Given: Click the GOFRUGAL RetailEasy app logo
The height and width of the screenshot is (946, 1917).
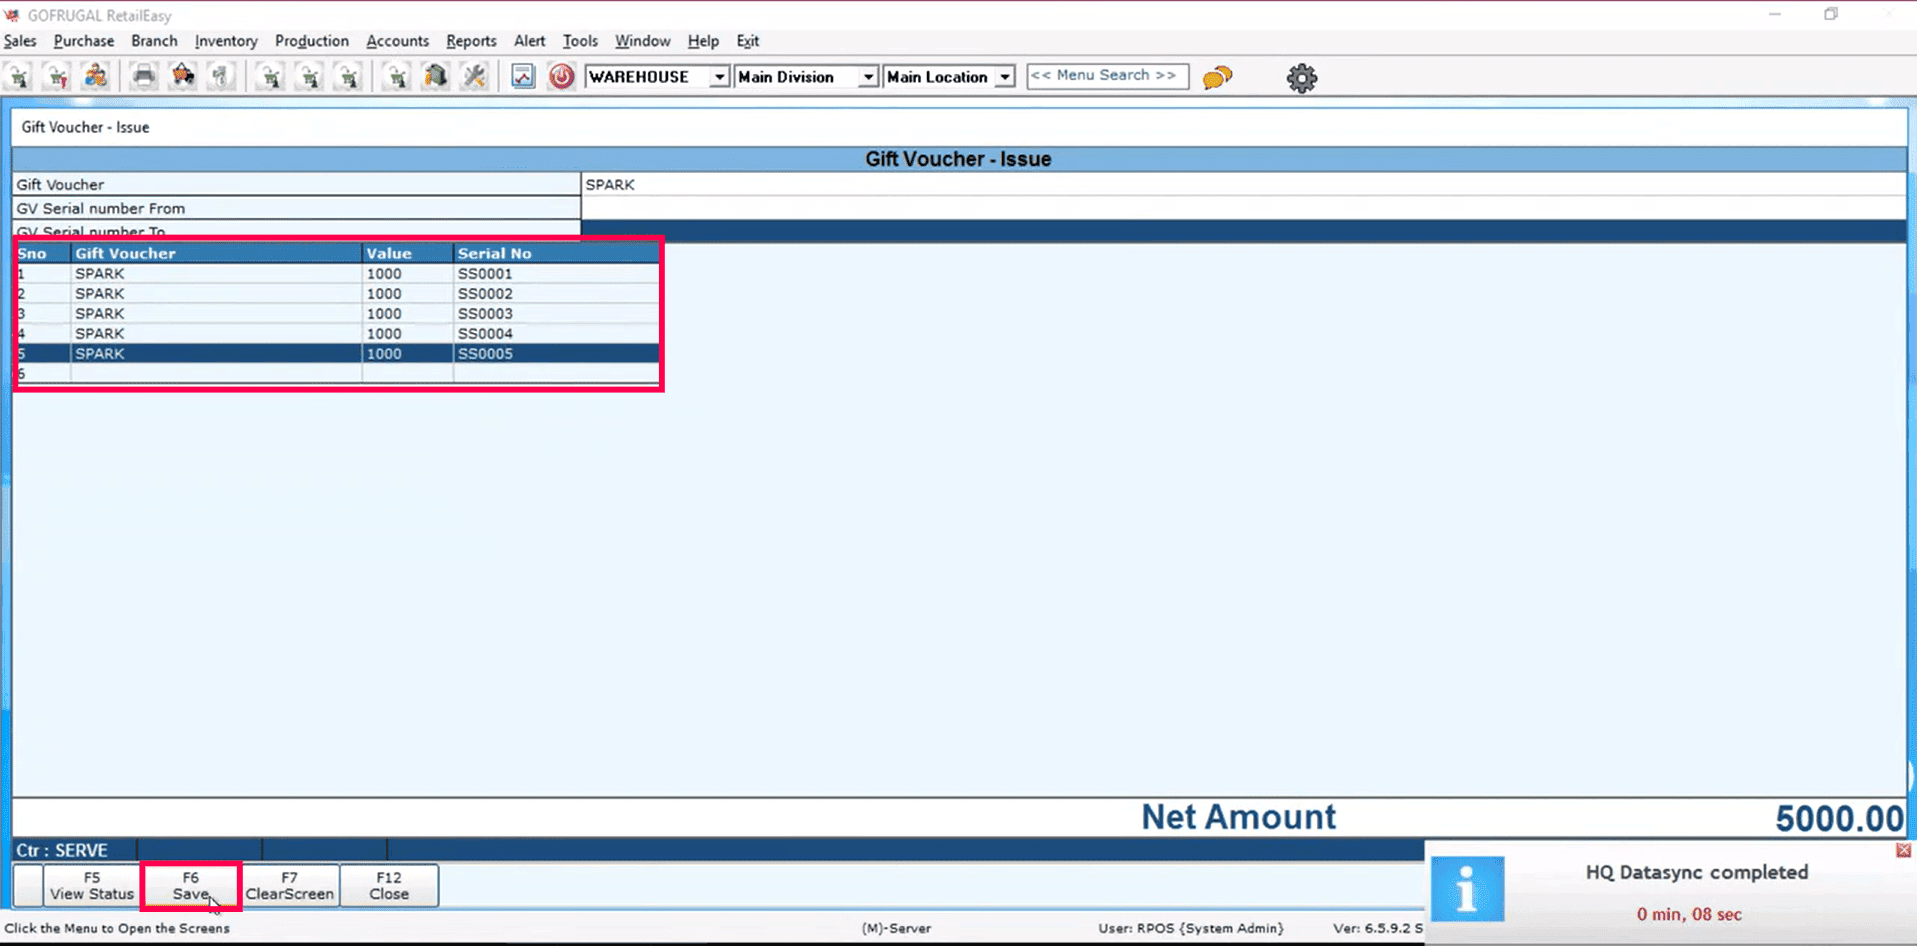Looking at the screenshot, I should (x=12, y=15).
